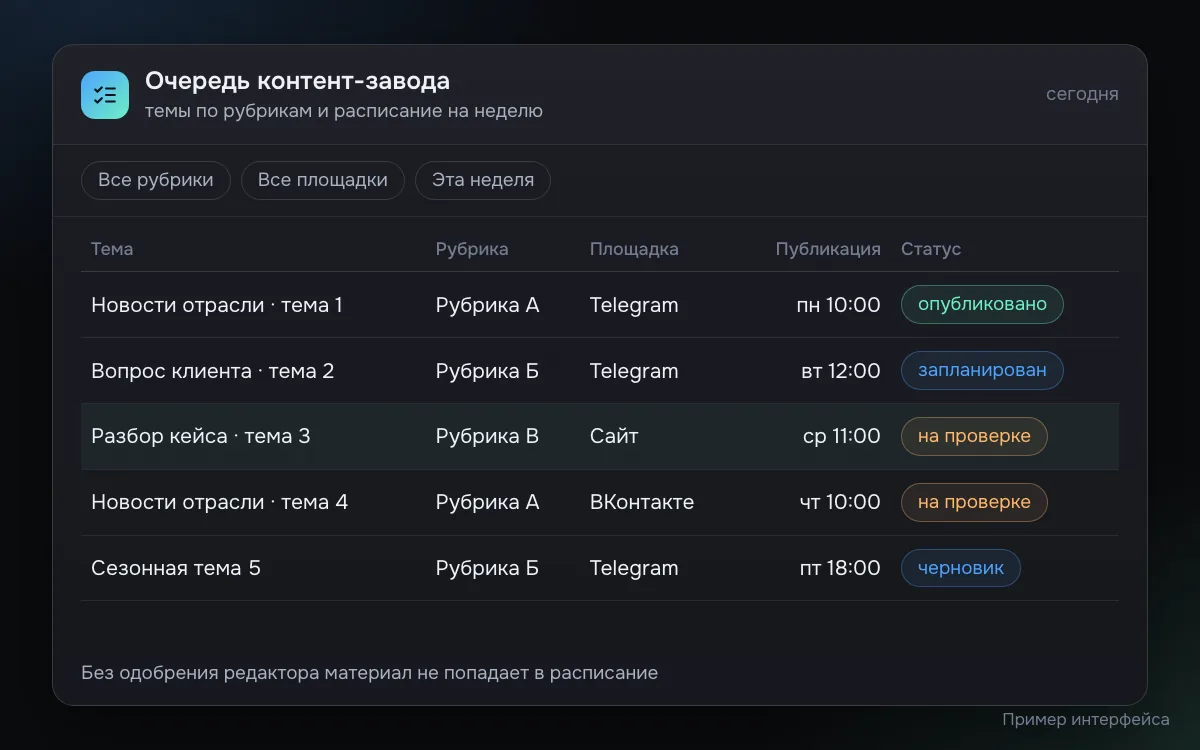Click the "Публикация" column header
Viewport: 1200px width, 750px height.
tap(828, 249)
